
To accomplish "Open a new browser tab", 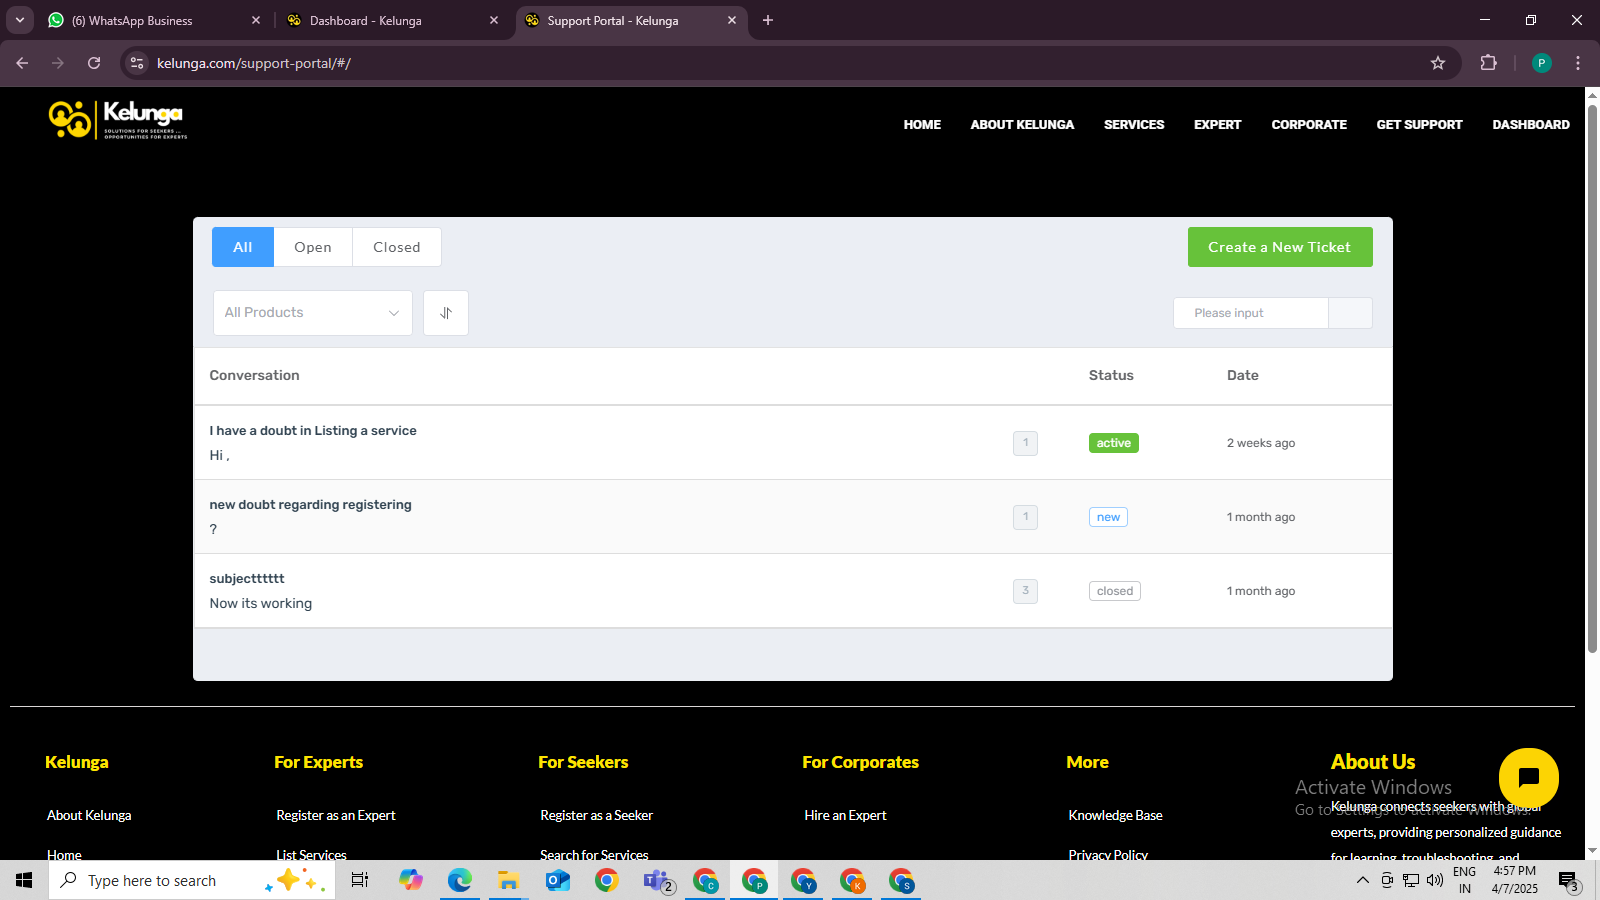I will pyautogui.click(x=768, y=20).
